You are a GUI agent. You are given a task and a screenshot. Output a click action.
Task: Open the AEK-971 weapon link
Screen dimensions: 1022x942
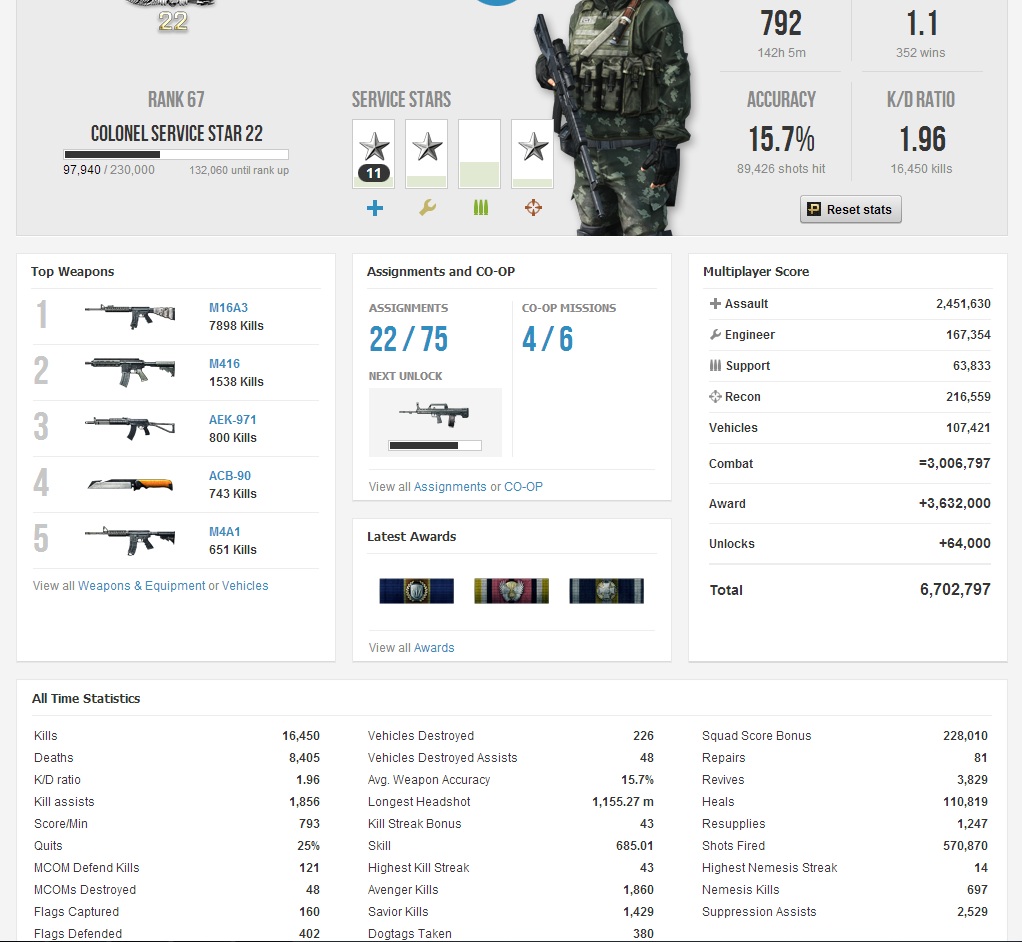233,420
